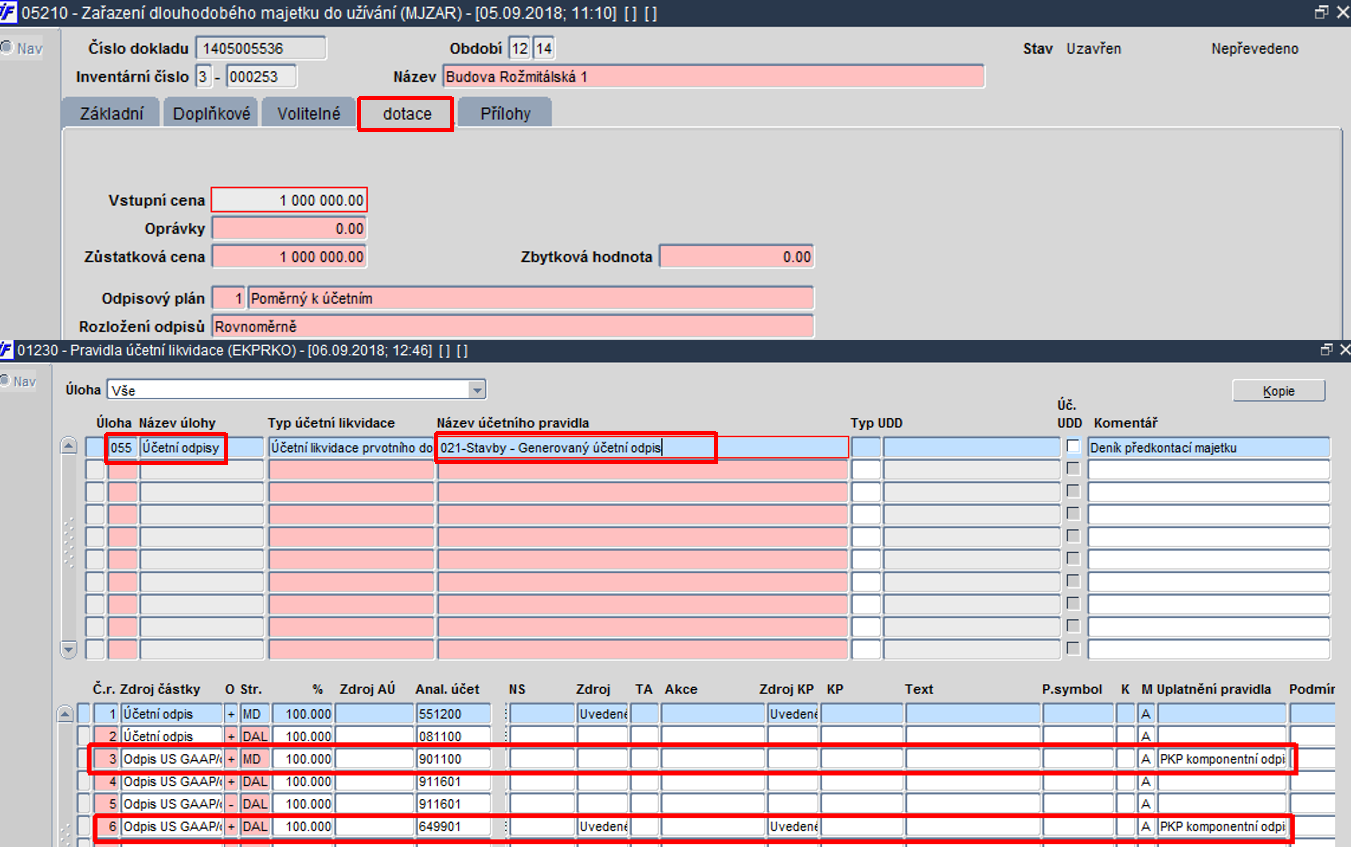Click Zdroj KP cell Uvedené in row 6
The height and width of the screenshot is (847, 1351).
[793, 826]
